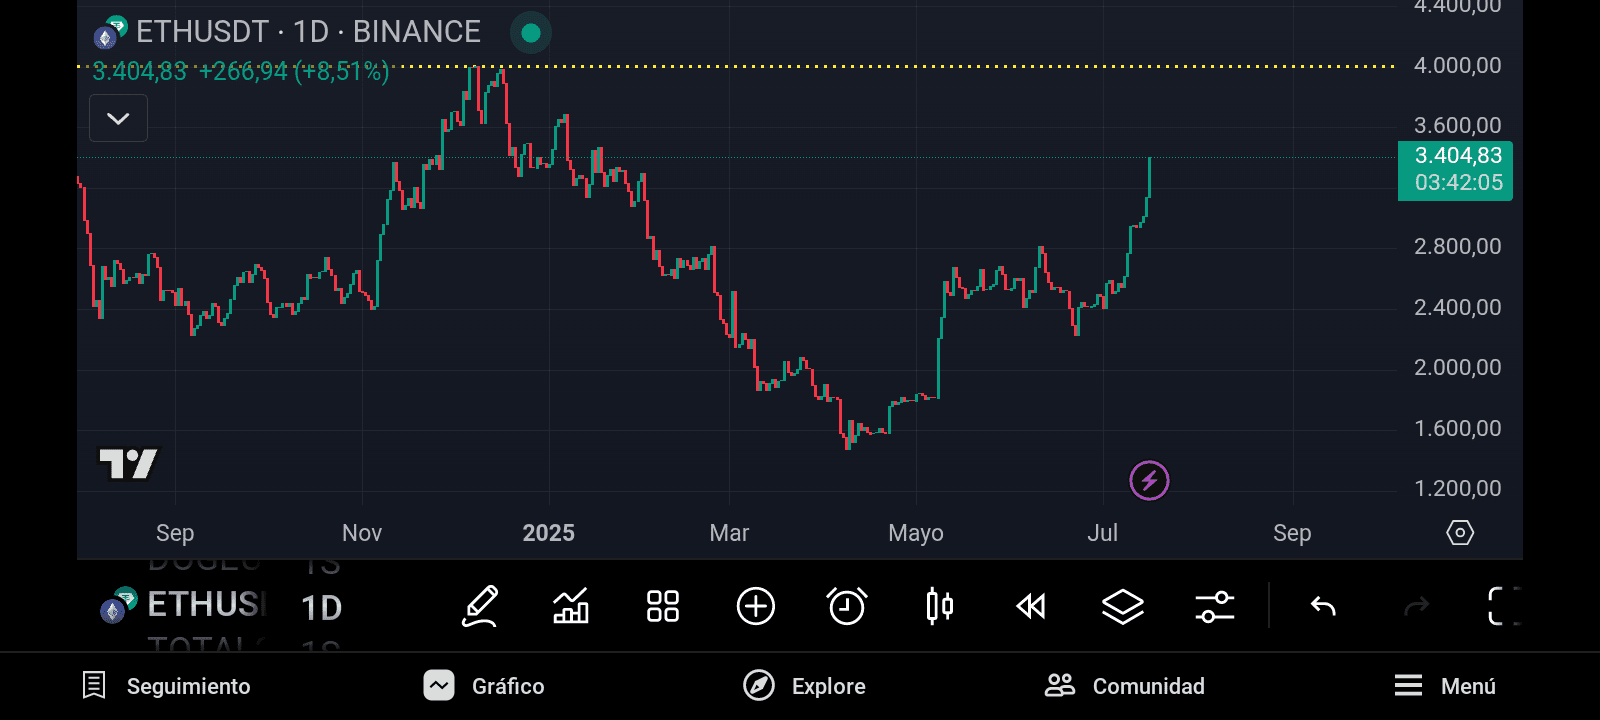Screen dimensions: 1600x720
Task: Open the Comunidad tab
Action: pos(1125,686)
